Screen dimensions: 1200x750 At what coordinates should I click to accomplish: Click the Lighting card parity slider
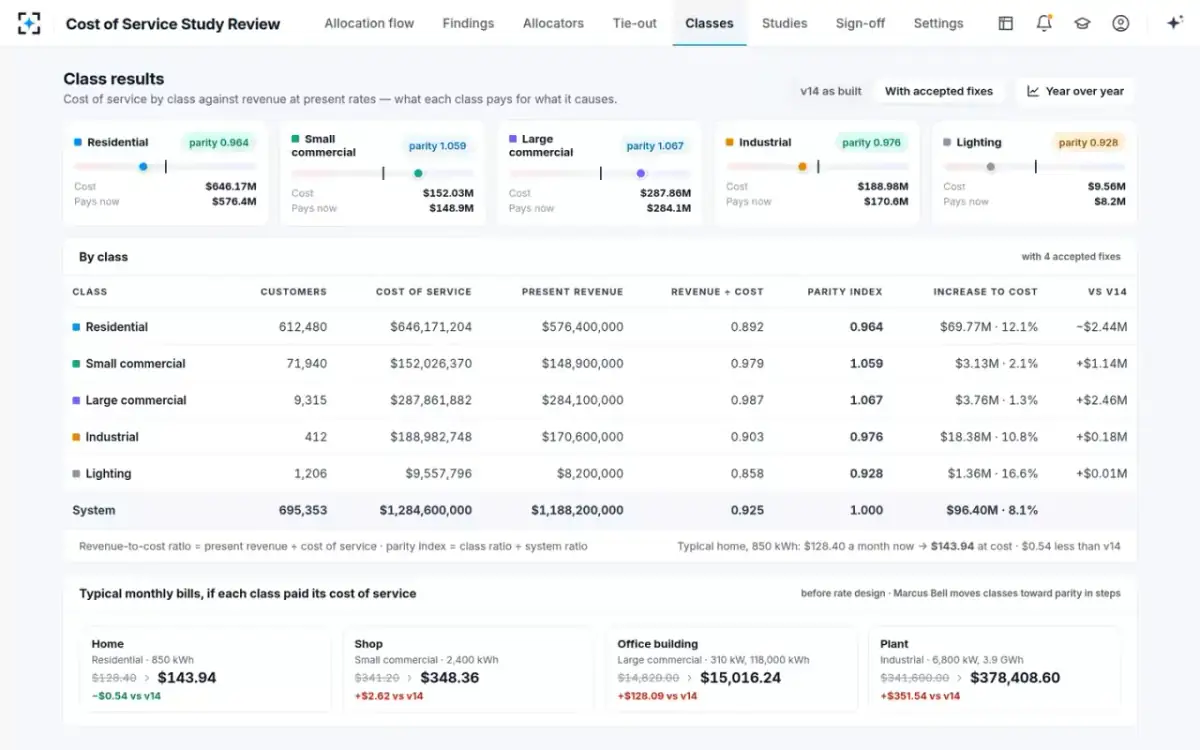[x=1034, y=167]
